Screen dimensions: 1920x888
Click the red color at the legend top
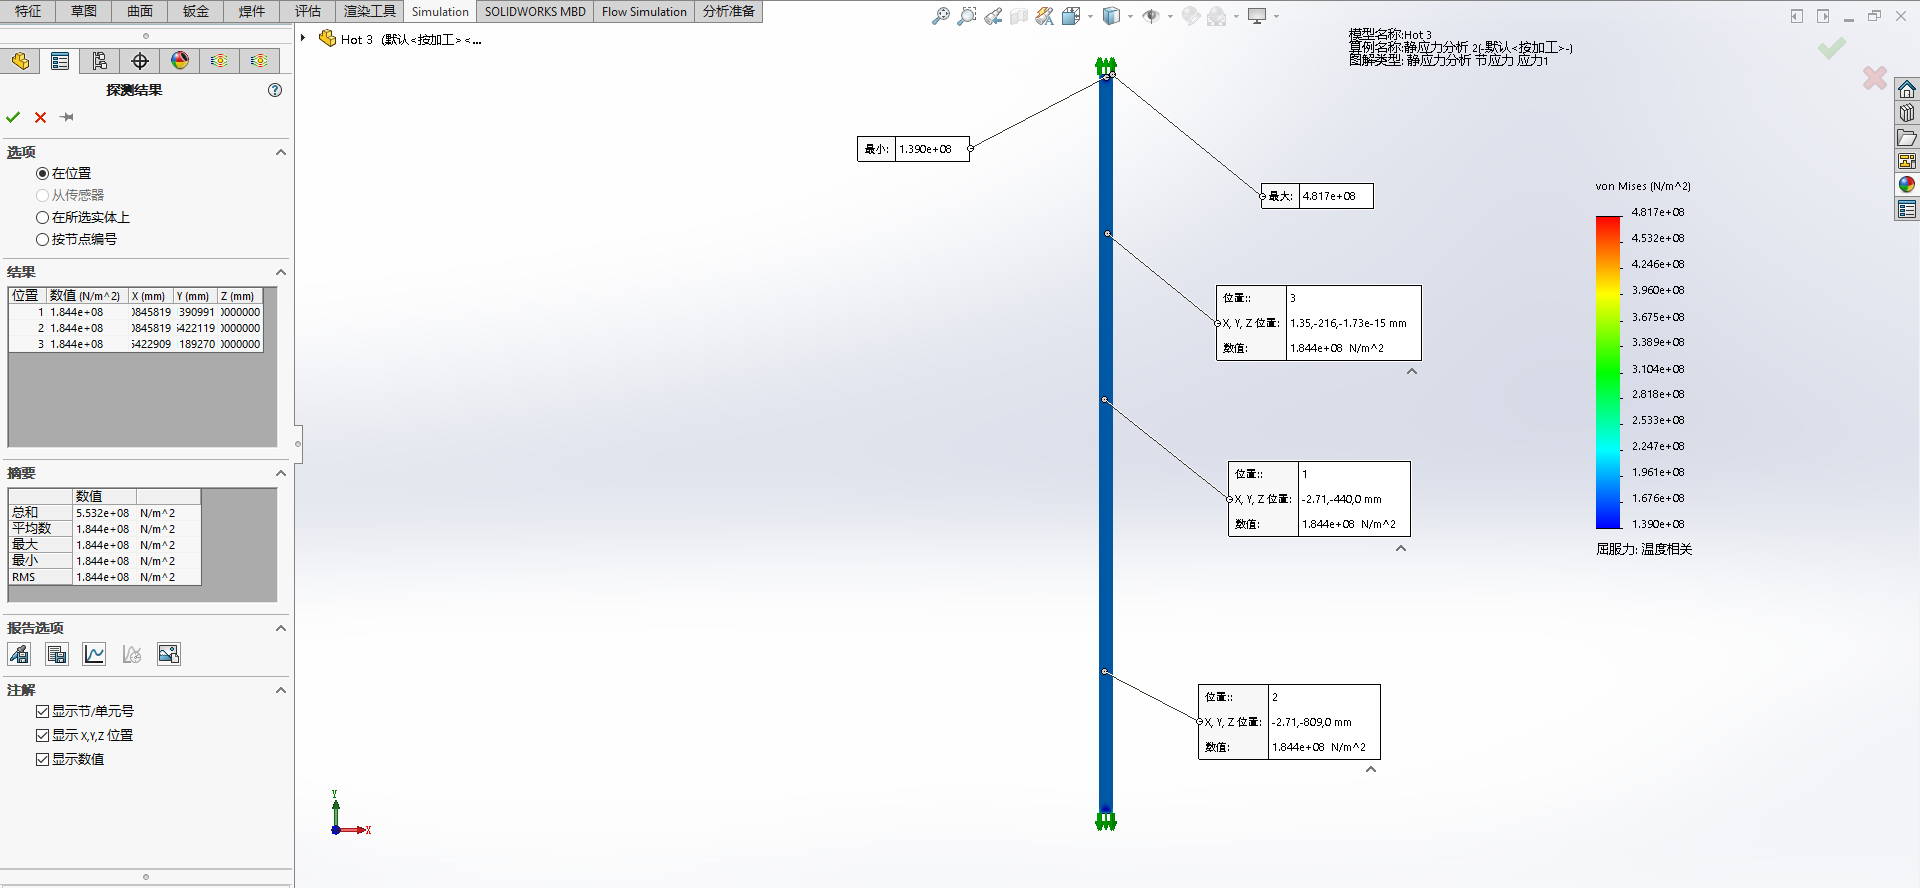[x=1608, y=224]
